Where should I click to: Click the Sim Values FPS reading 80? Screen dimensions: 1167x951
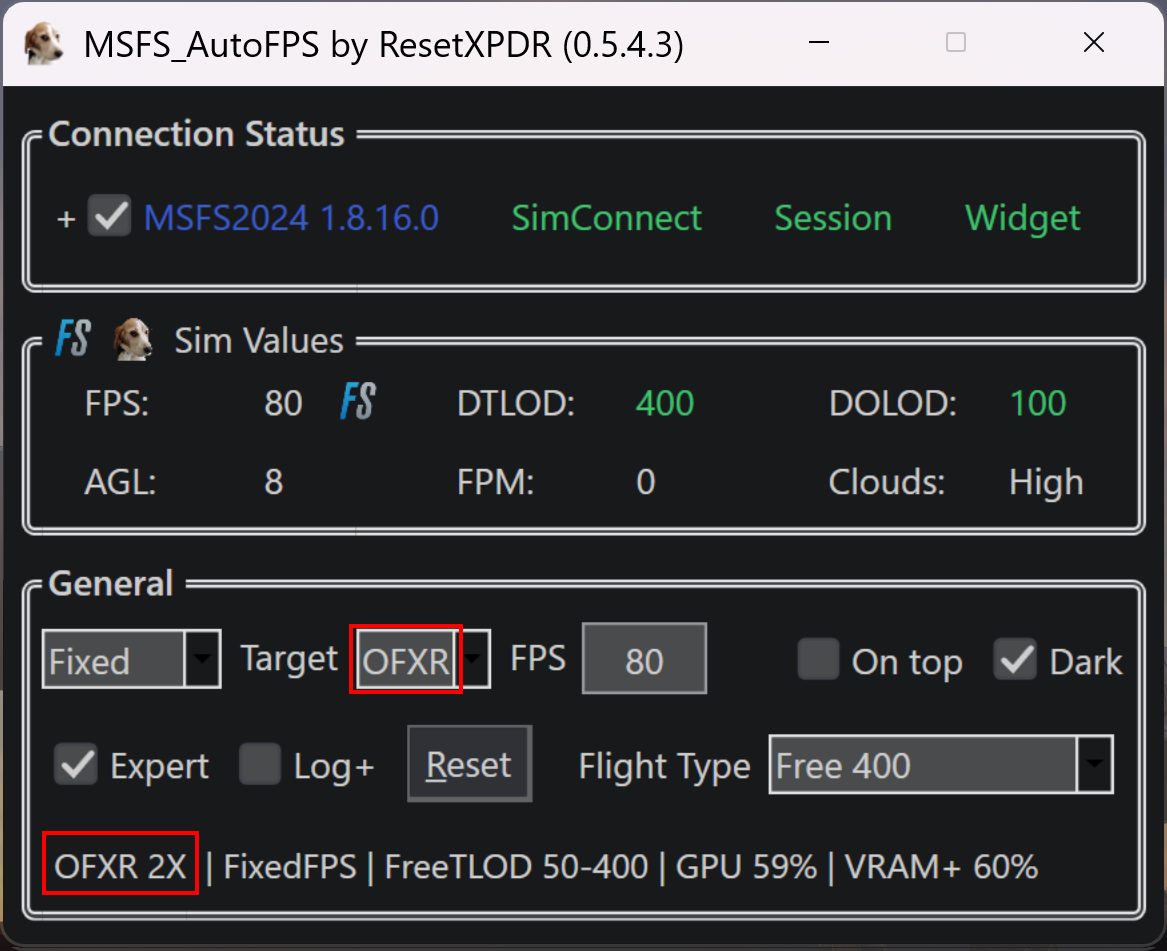click(x=284, y=403)
